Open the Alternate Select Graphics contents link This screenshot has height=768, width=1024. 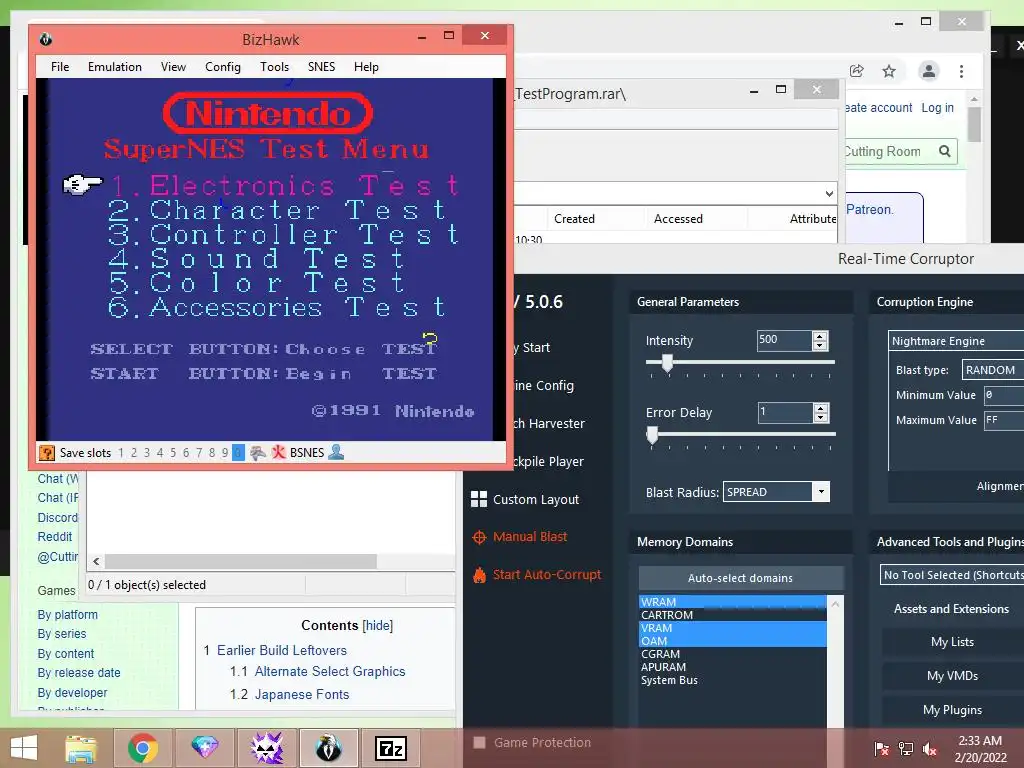(330, 671)
